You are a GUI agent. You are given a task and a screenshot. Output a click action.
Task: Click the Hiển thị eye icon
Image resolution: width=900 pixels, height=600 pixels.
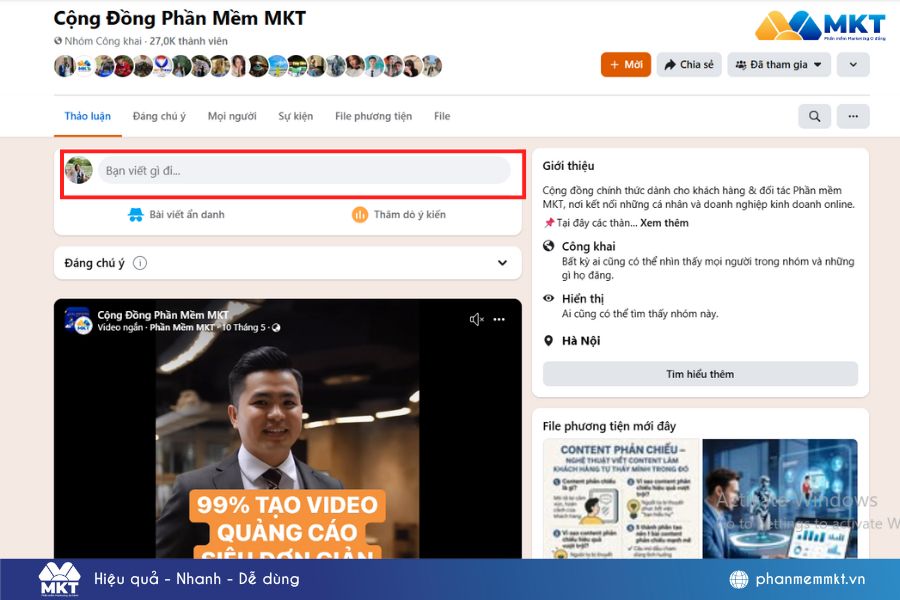click(549, 298)
